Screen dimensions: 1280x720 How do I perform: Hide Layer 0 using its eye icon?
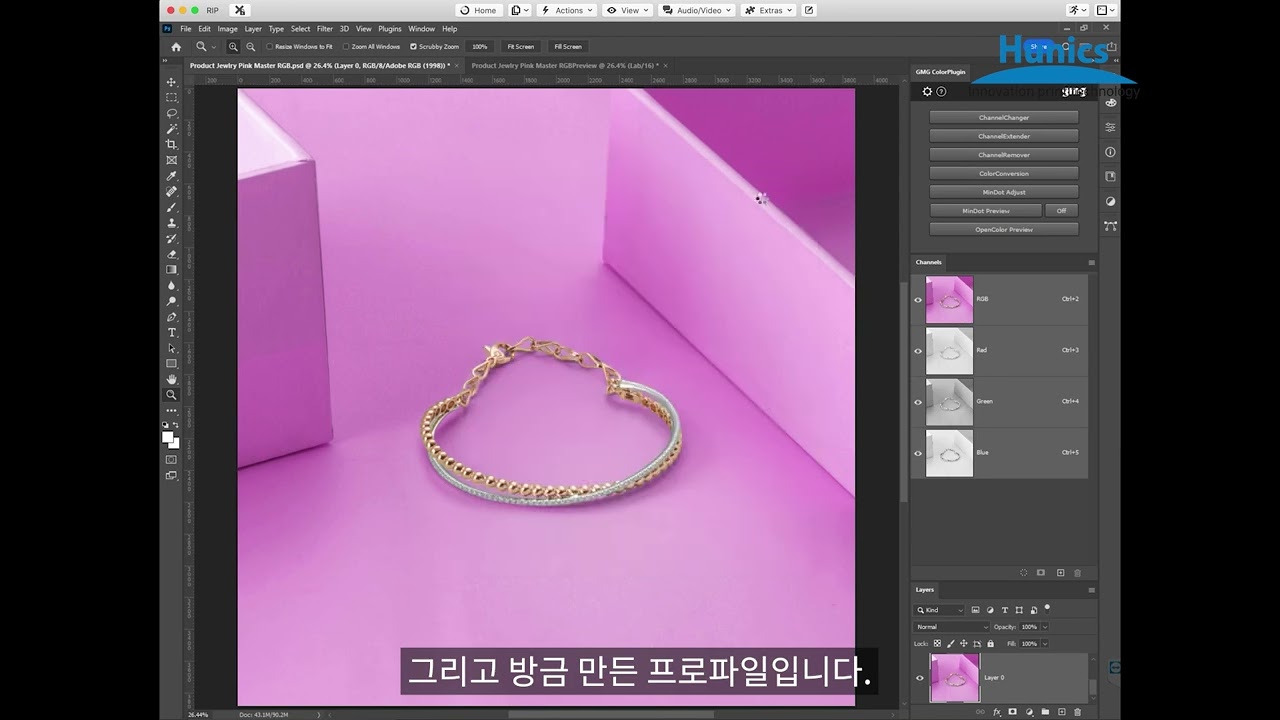[x=920, y=678]
